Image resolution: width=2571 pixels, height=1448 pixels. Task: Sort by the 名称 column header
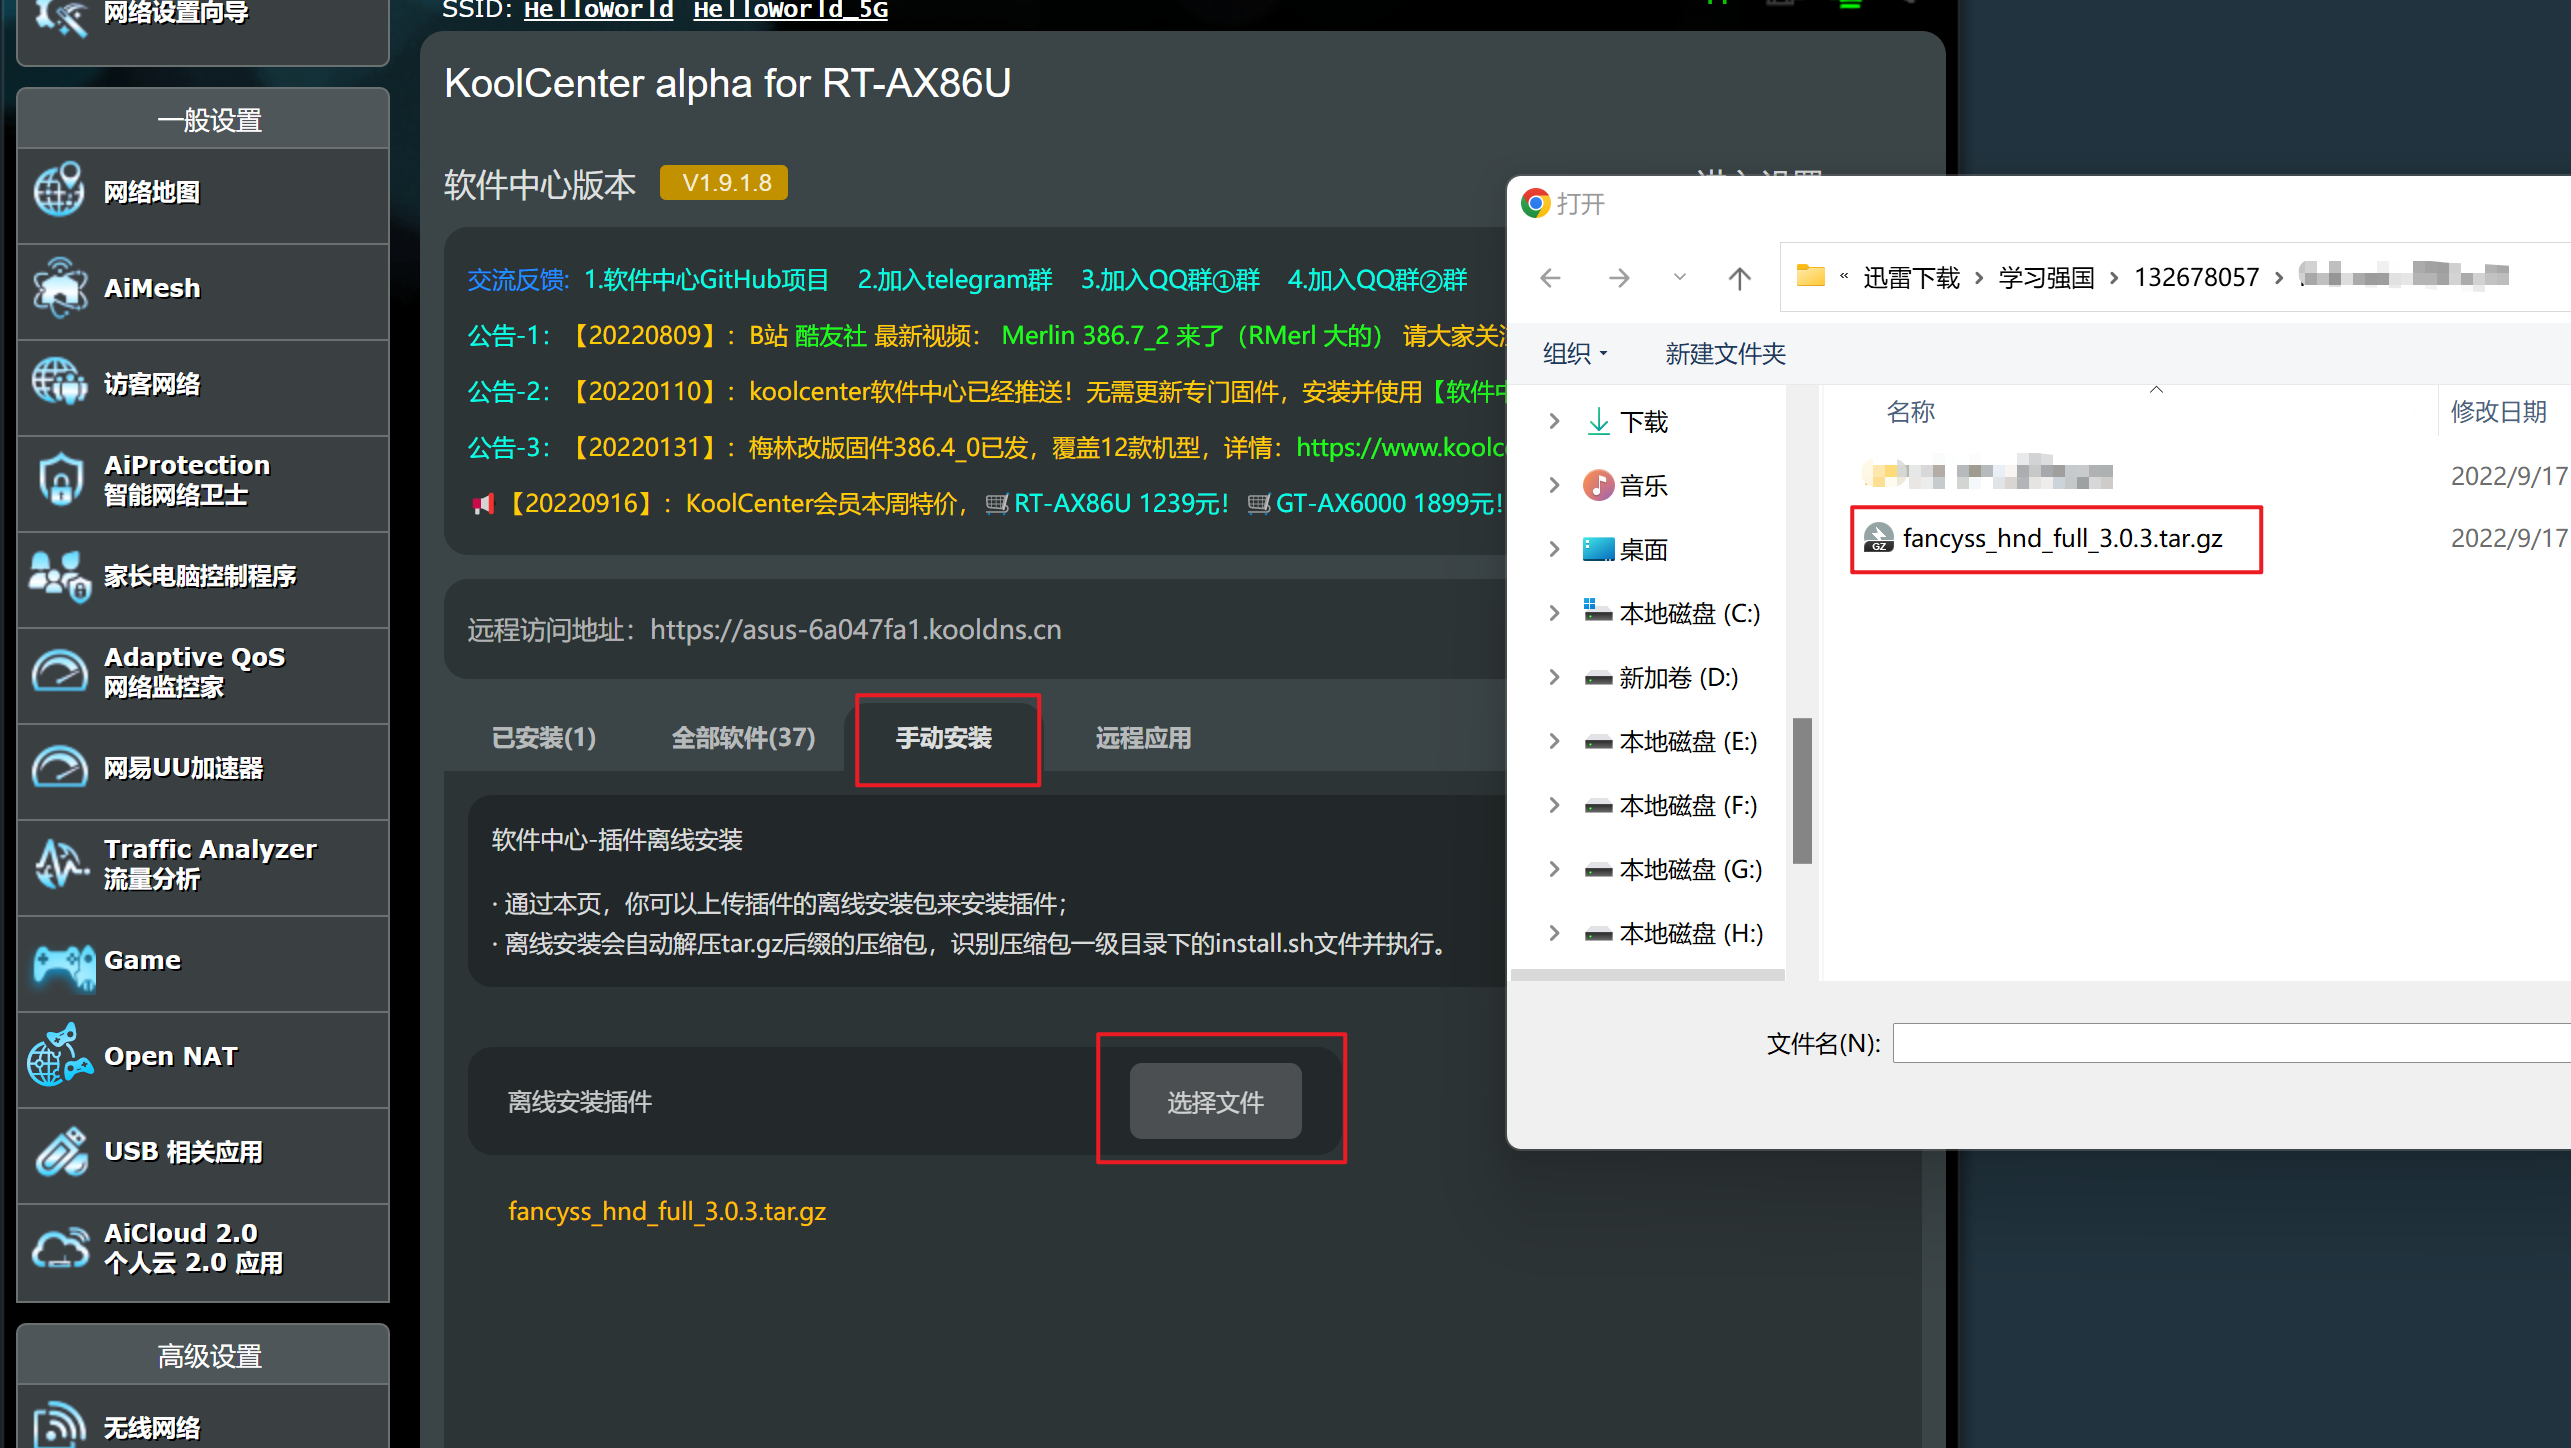click(1910, 411)
